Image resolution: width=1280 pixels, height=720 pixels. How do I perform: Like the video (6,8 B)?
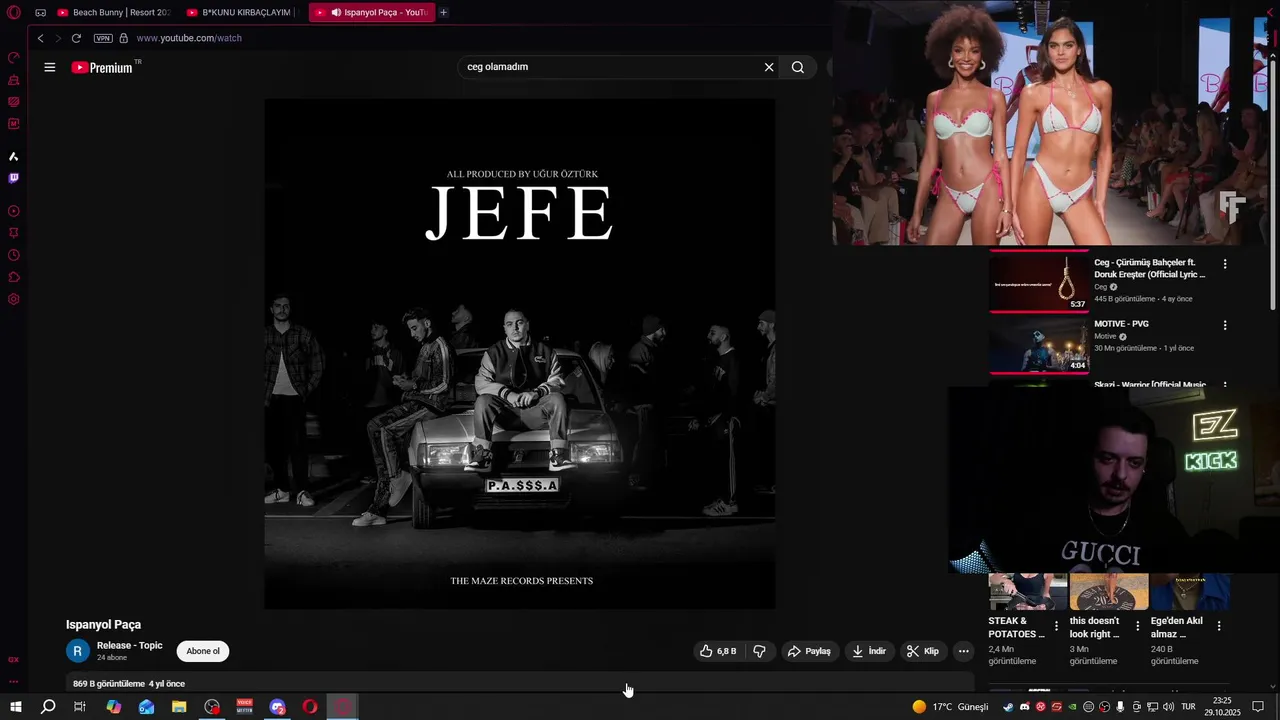(719, 651)
